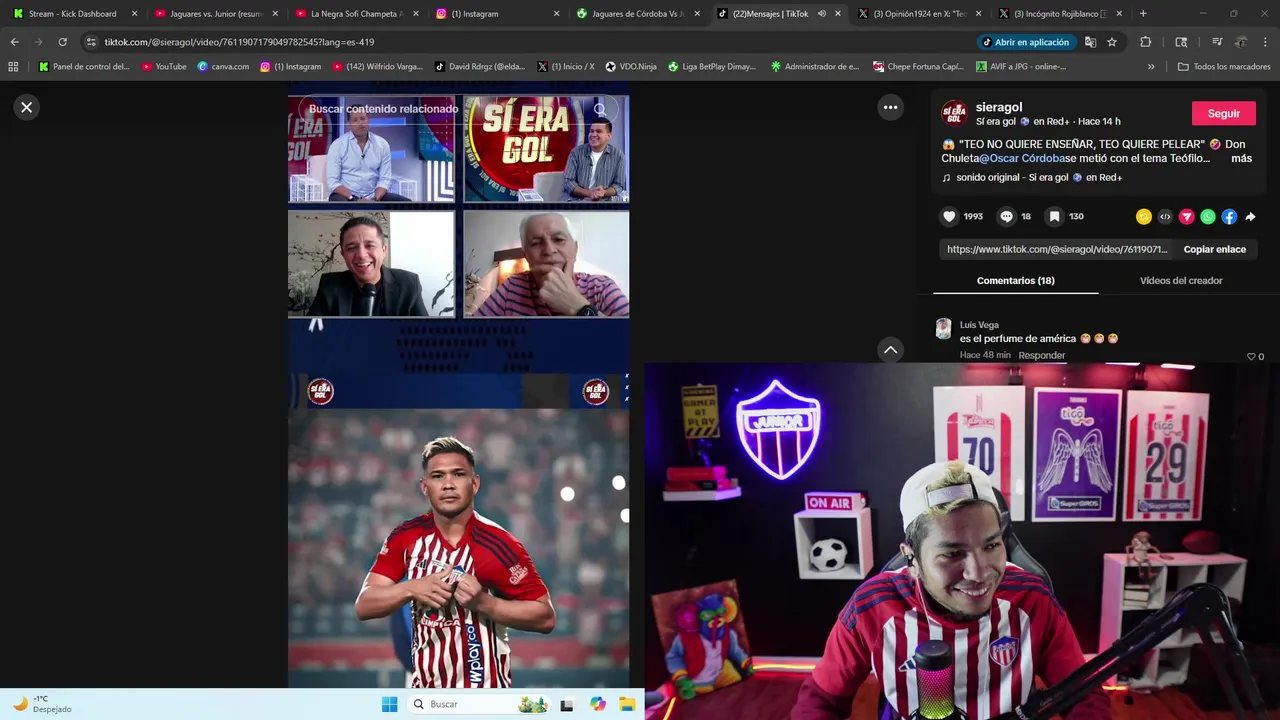Screen dimensions: 1280x720
Task: Close the TikTok video viewer
Action: [27, 107]
